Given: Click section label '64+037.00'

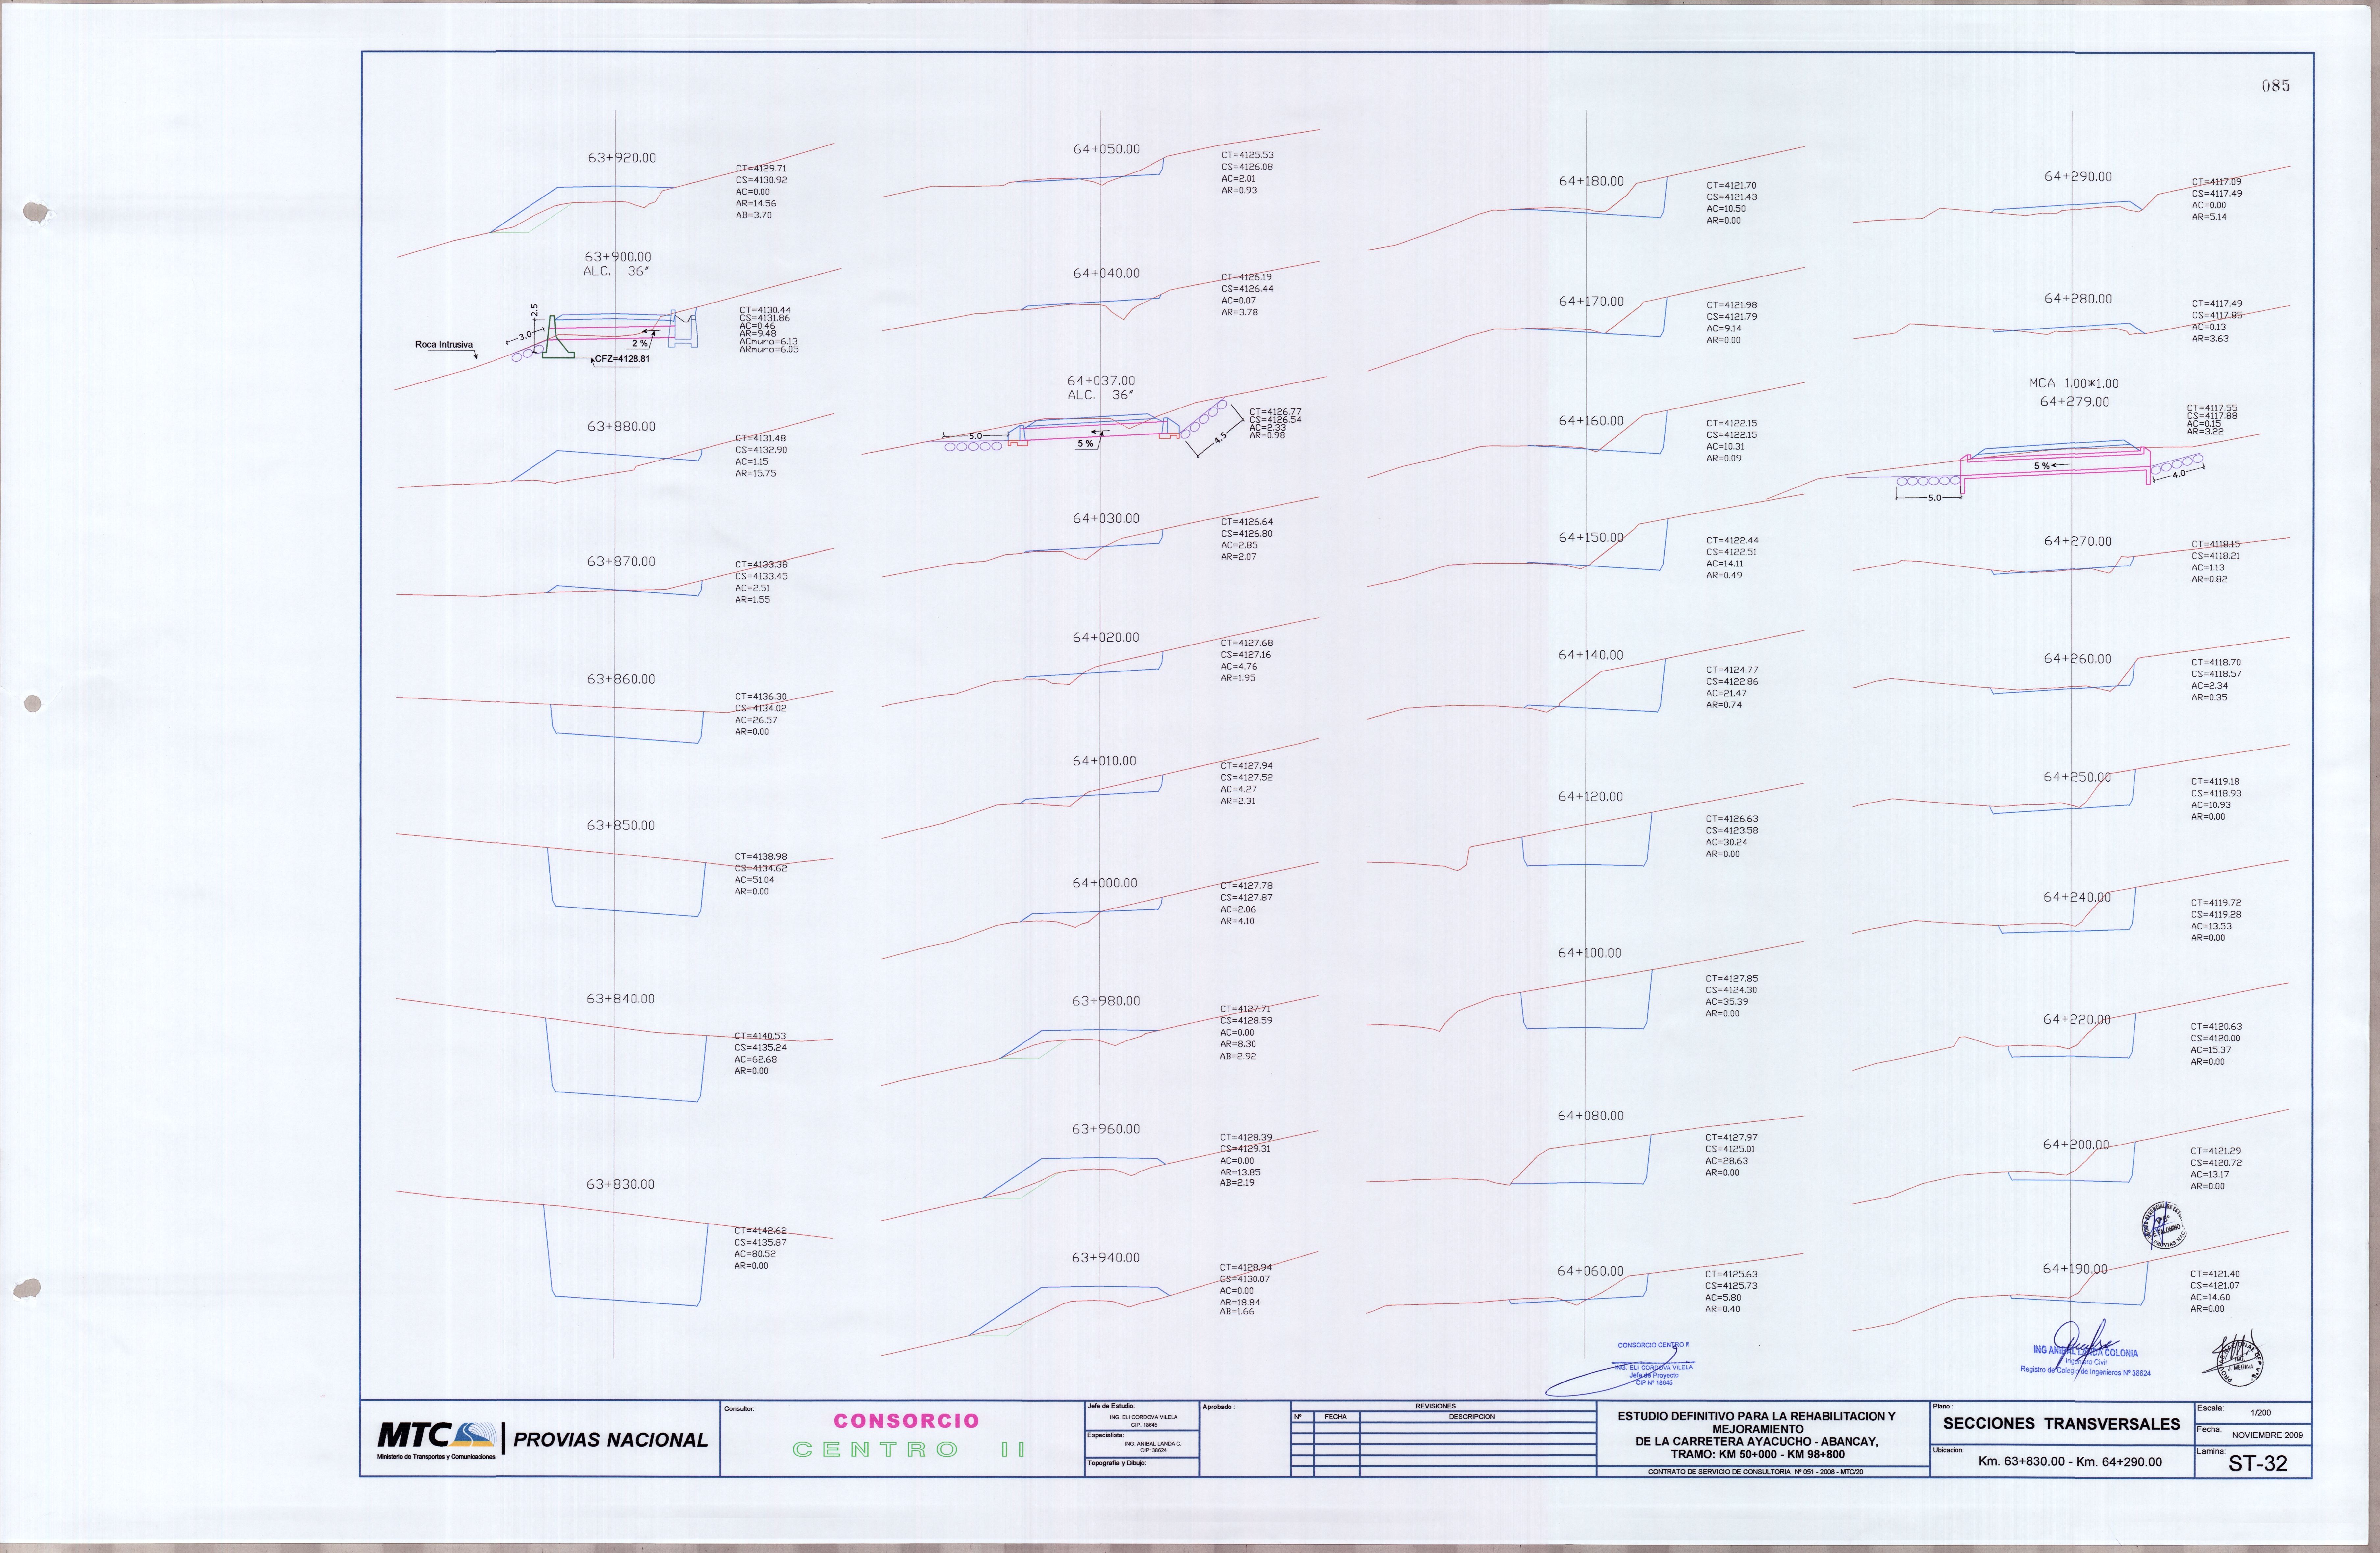Looking at the screenshot, I should 1101,381.
